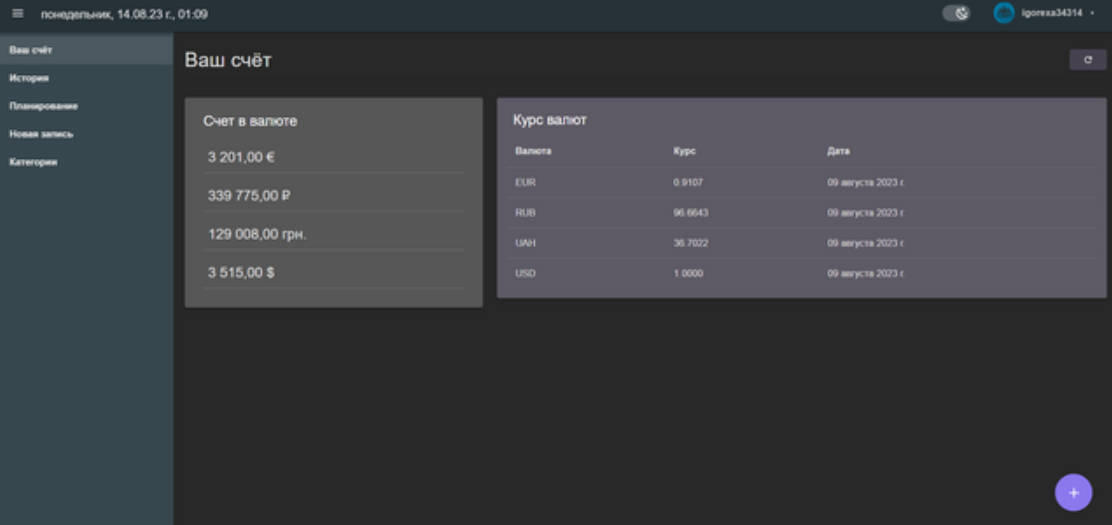Click the Ваш счёт page heading
The height and width of the screenshot is (525, 1112).
click(x=228, y=60)
